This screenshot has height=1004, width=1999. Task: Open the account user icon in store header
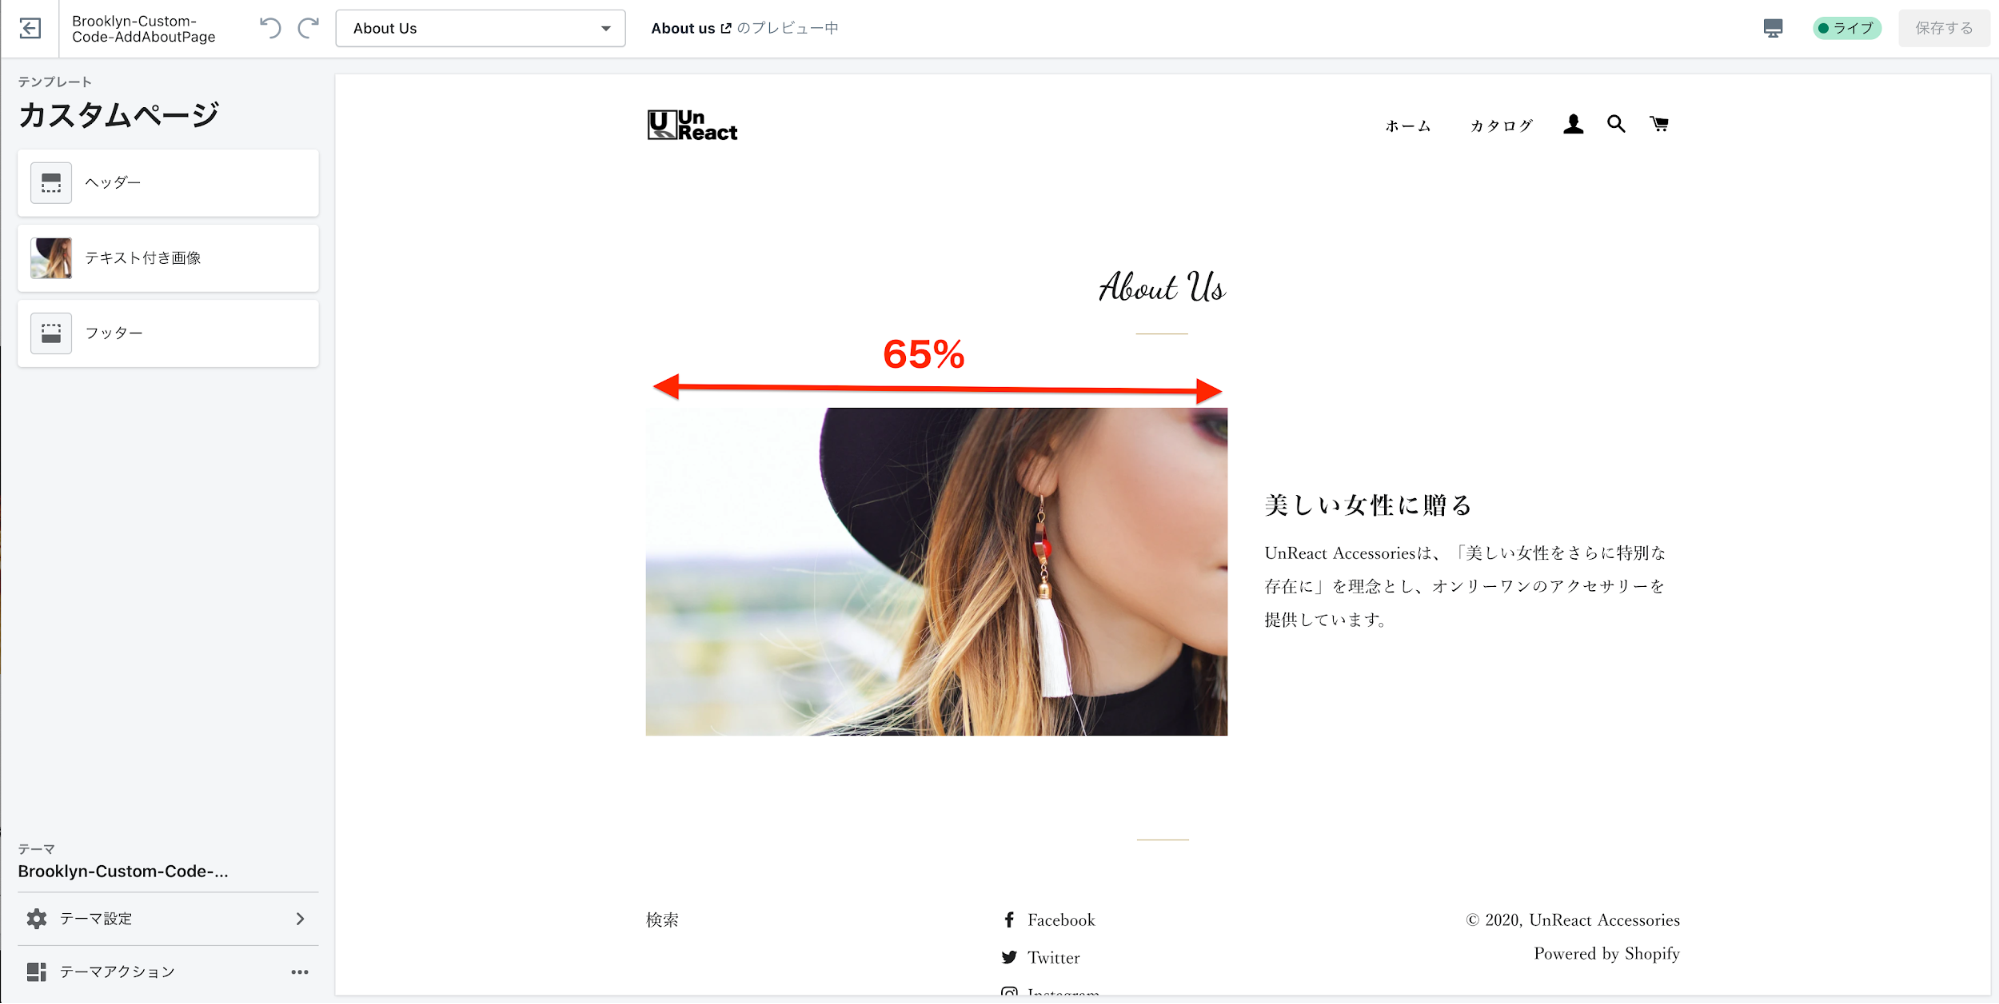click(1573, 124)
